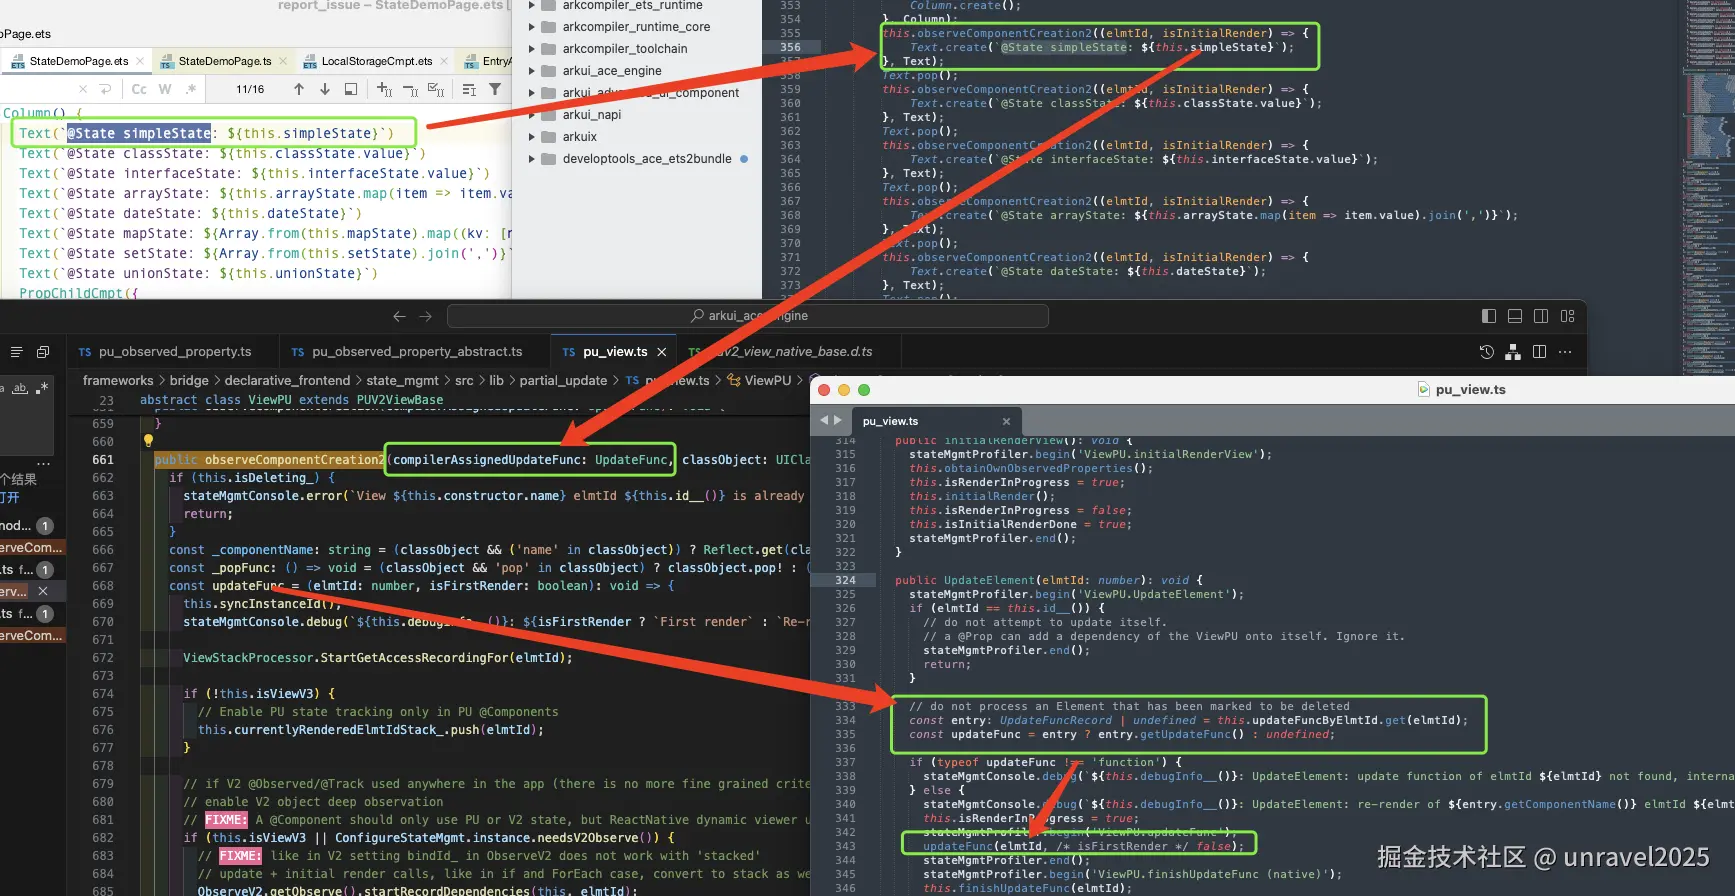Click the lightbulb quick-fix icon at line 660
The height and width of the screenshot is (896, 1735).
point(148,441)
